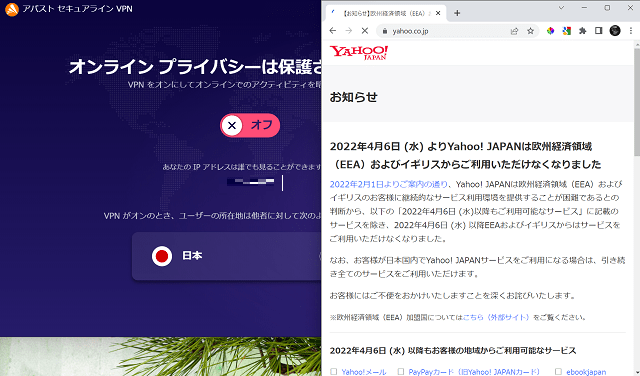Image resolution: width=640 pixels, height=376 pixels.
Task: Click the Yahoo! JAPAN logo
Action: pos(359,53)
